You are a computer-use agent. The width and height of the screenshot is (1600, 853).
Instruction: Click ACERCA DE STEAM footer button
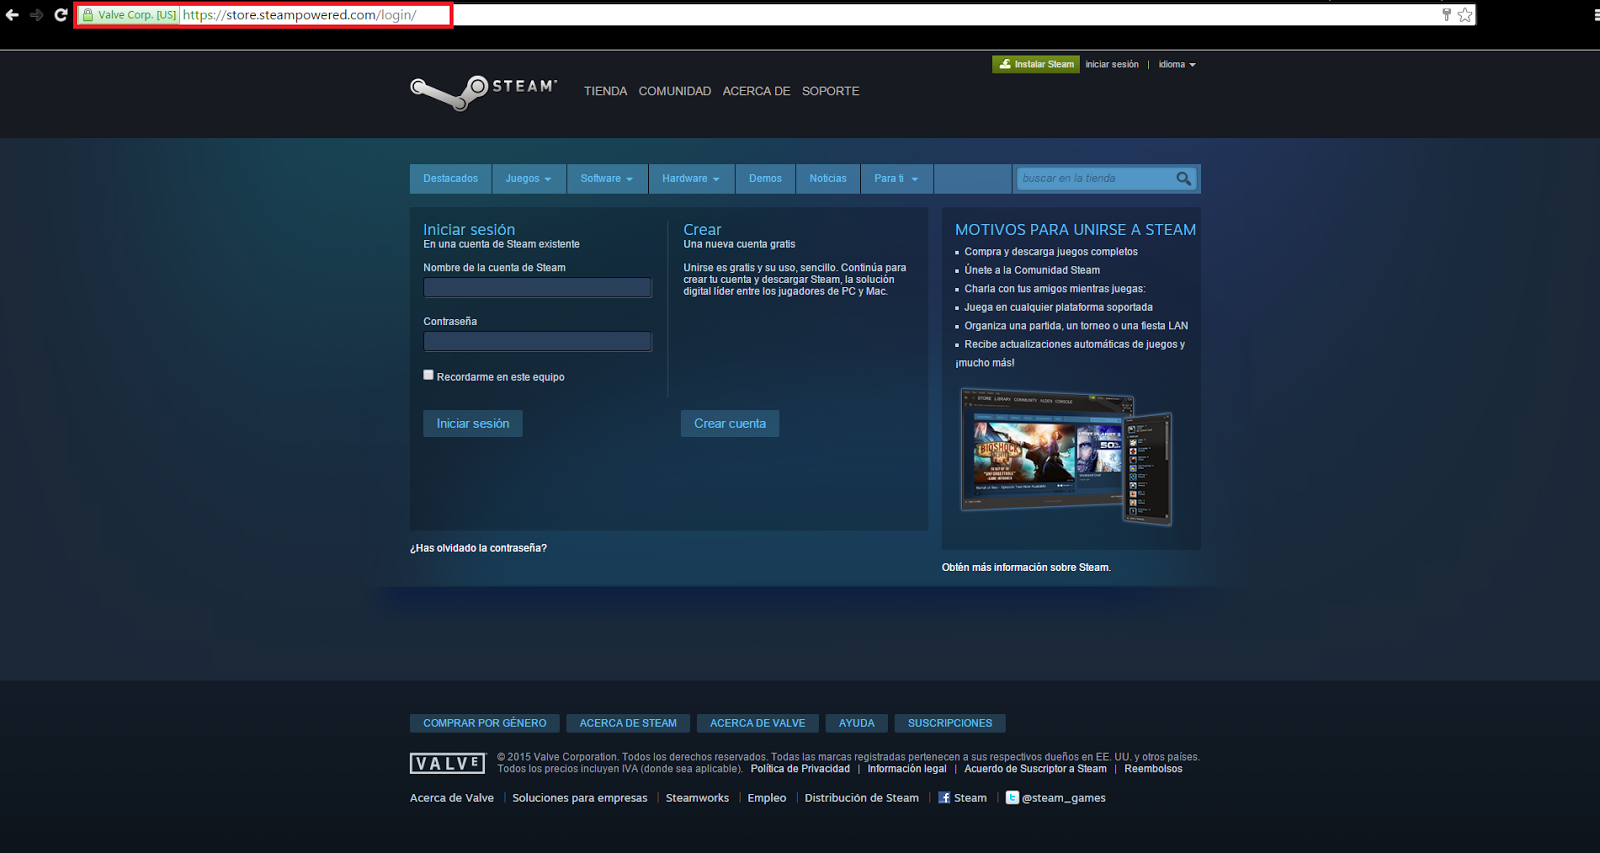pos(628,723)
